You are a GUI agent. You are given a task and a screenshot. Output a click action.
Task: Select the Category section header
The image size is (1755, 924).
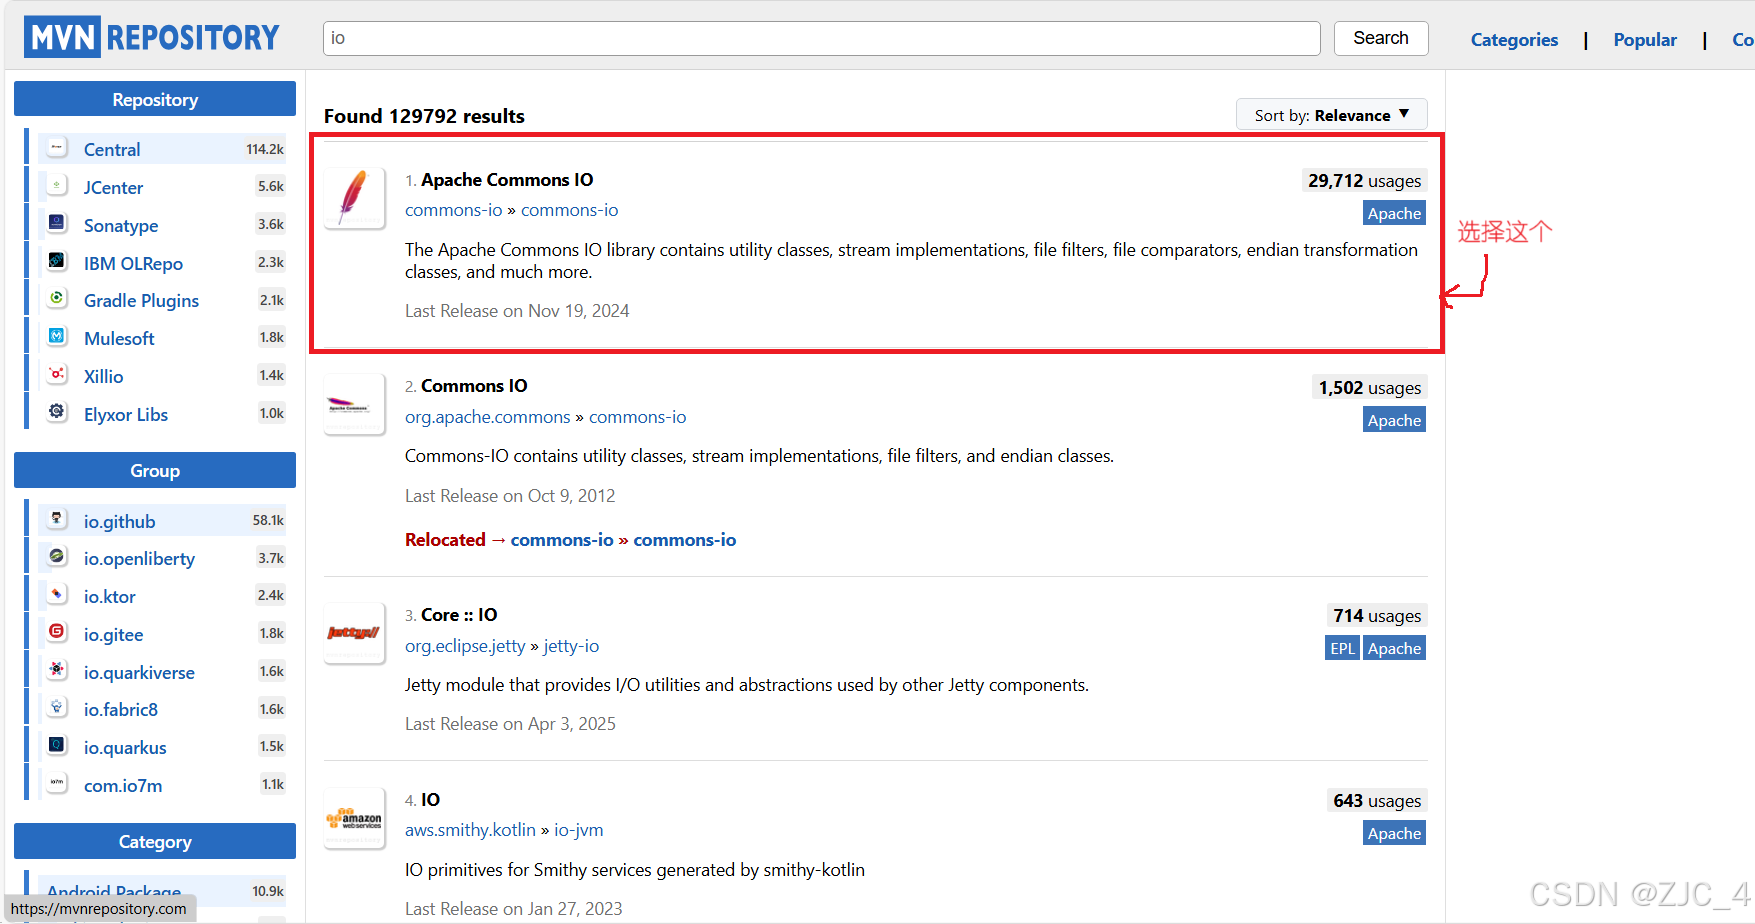pos(155,841)
